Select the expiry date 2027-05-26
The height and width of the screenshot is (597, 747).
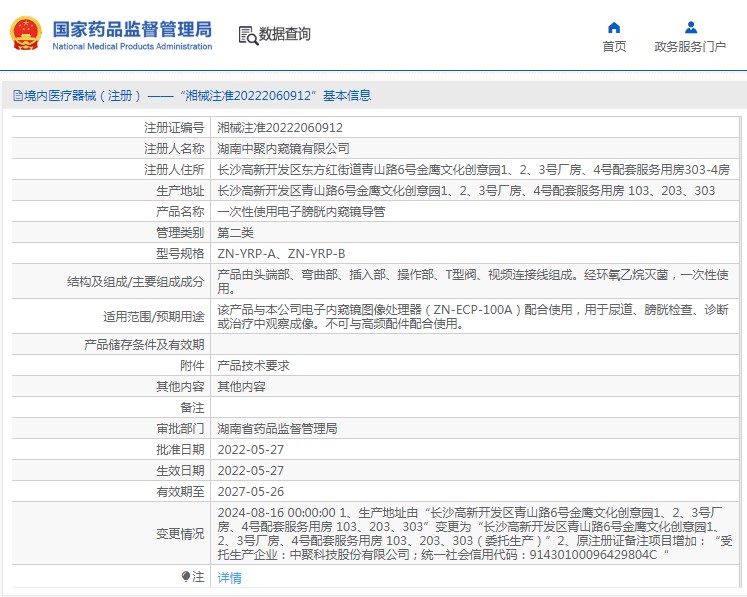(250, 491)
